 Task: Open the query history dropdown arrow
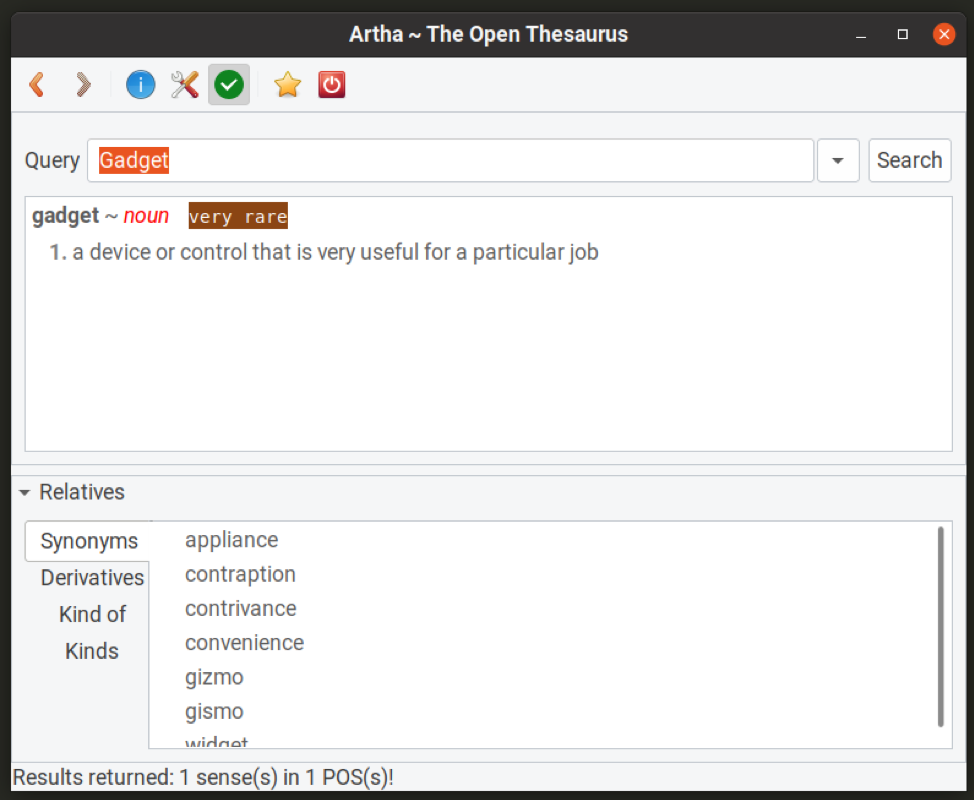pos(838,161)
